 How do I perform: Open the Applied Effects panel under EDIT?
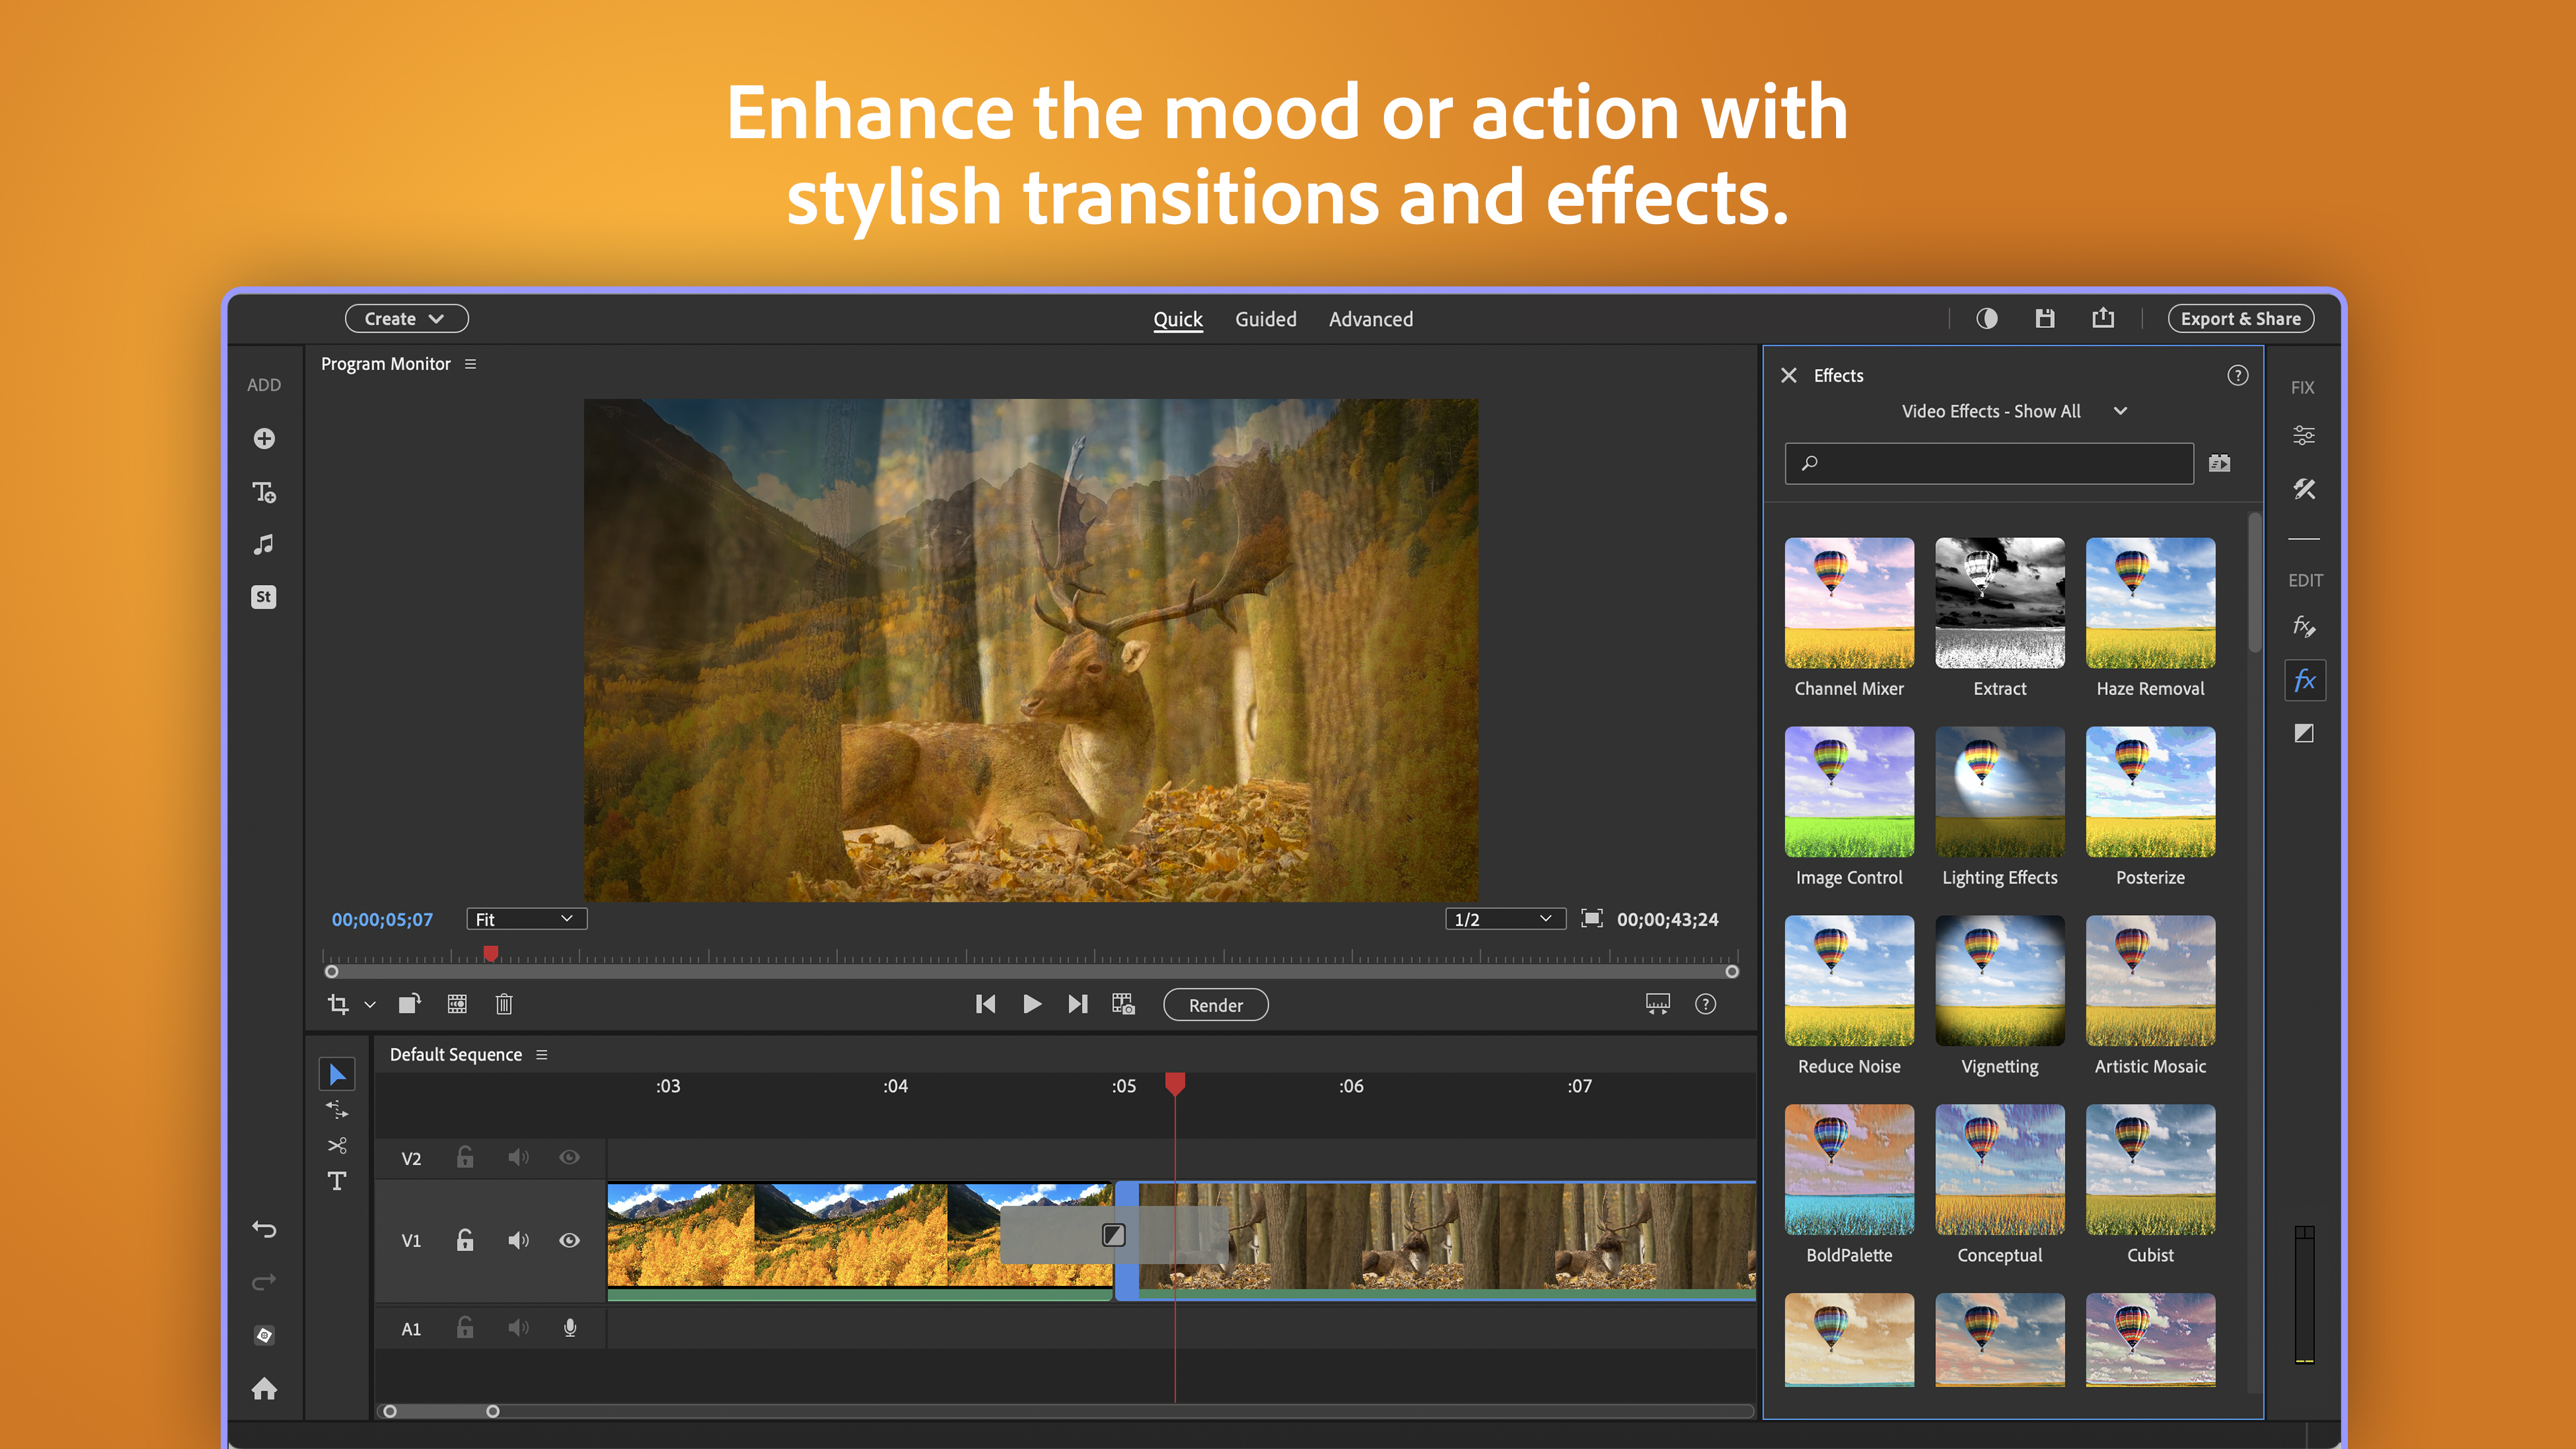(2304, 626)
